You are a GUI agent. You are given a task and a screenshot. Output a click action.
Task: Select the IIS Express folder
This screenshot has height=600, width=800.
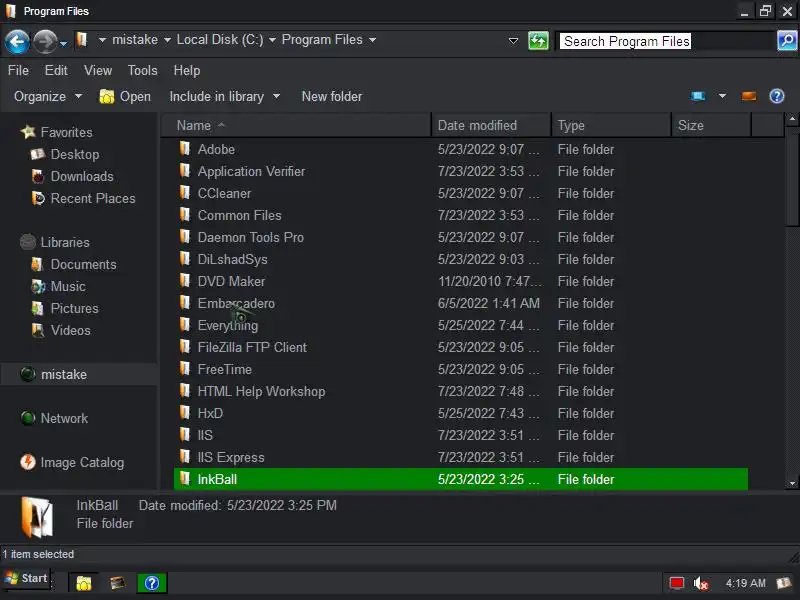231,457
